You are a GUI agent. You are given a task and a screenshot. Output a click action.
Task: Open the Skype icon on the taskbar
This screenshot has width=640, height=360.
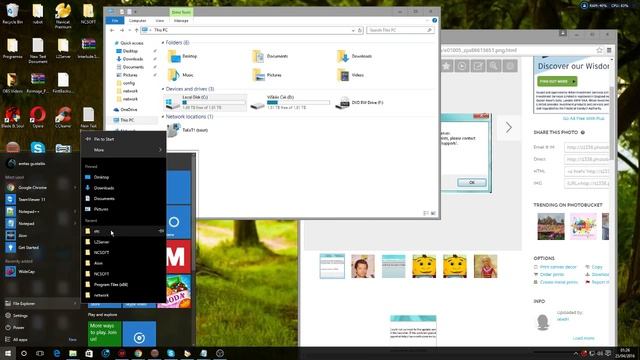pos(171,353)
